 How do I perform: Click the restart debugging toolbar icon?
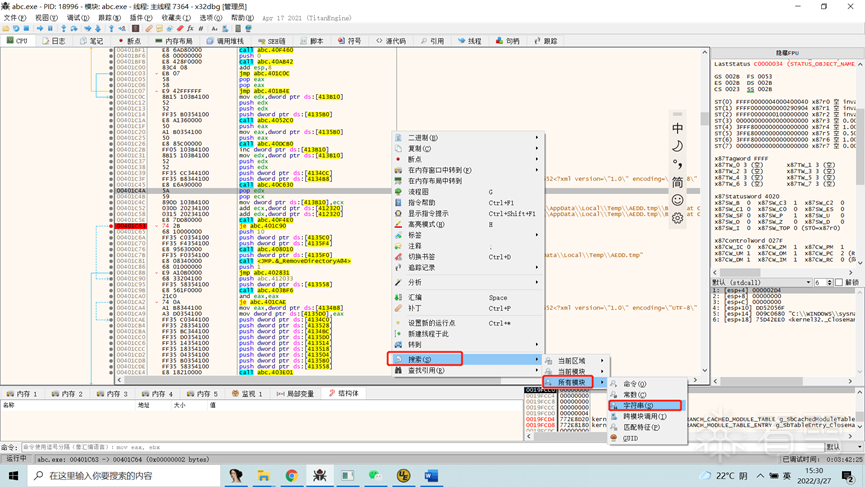[16, 28]
